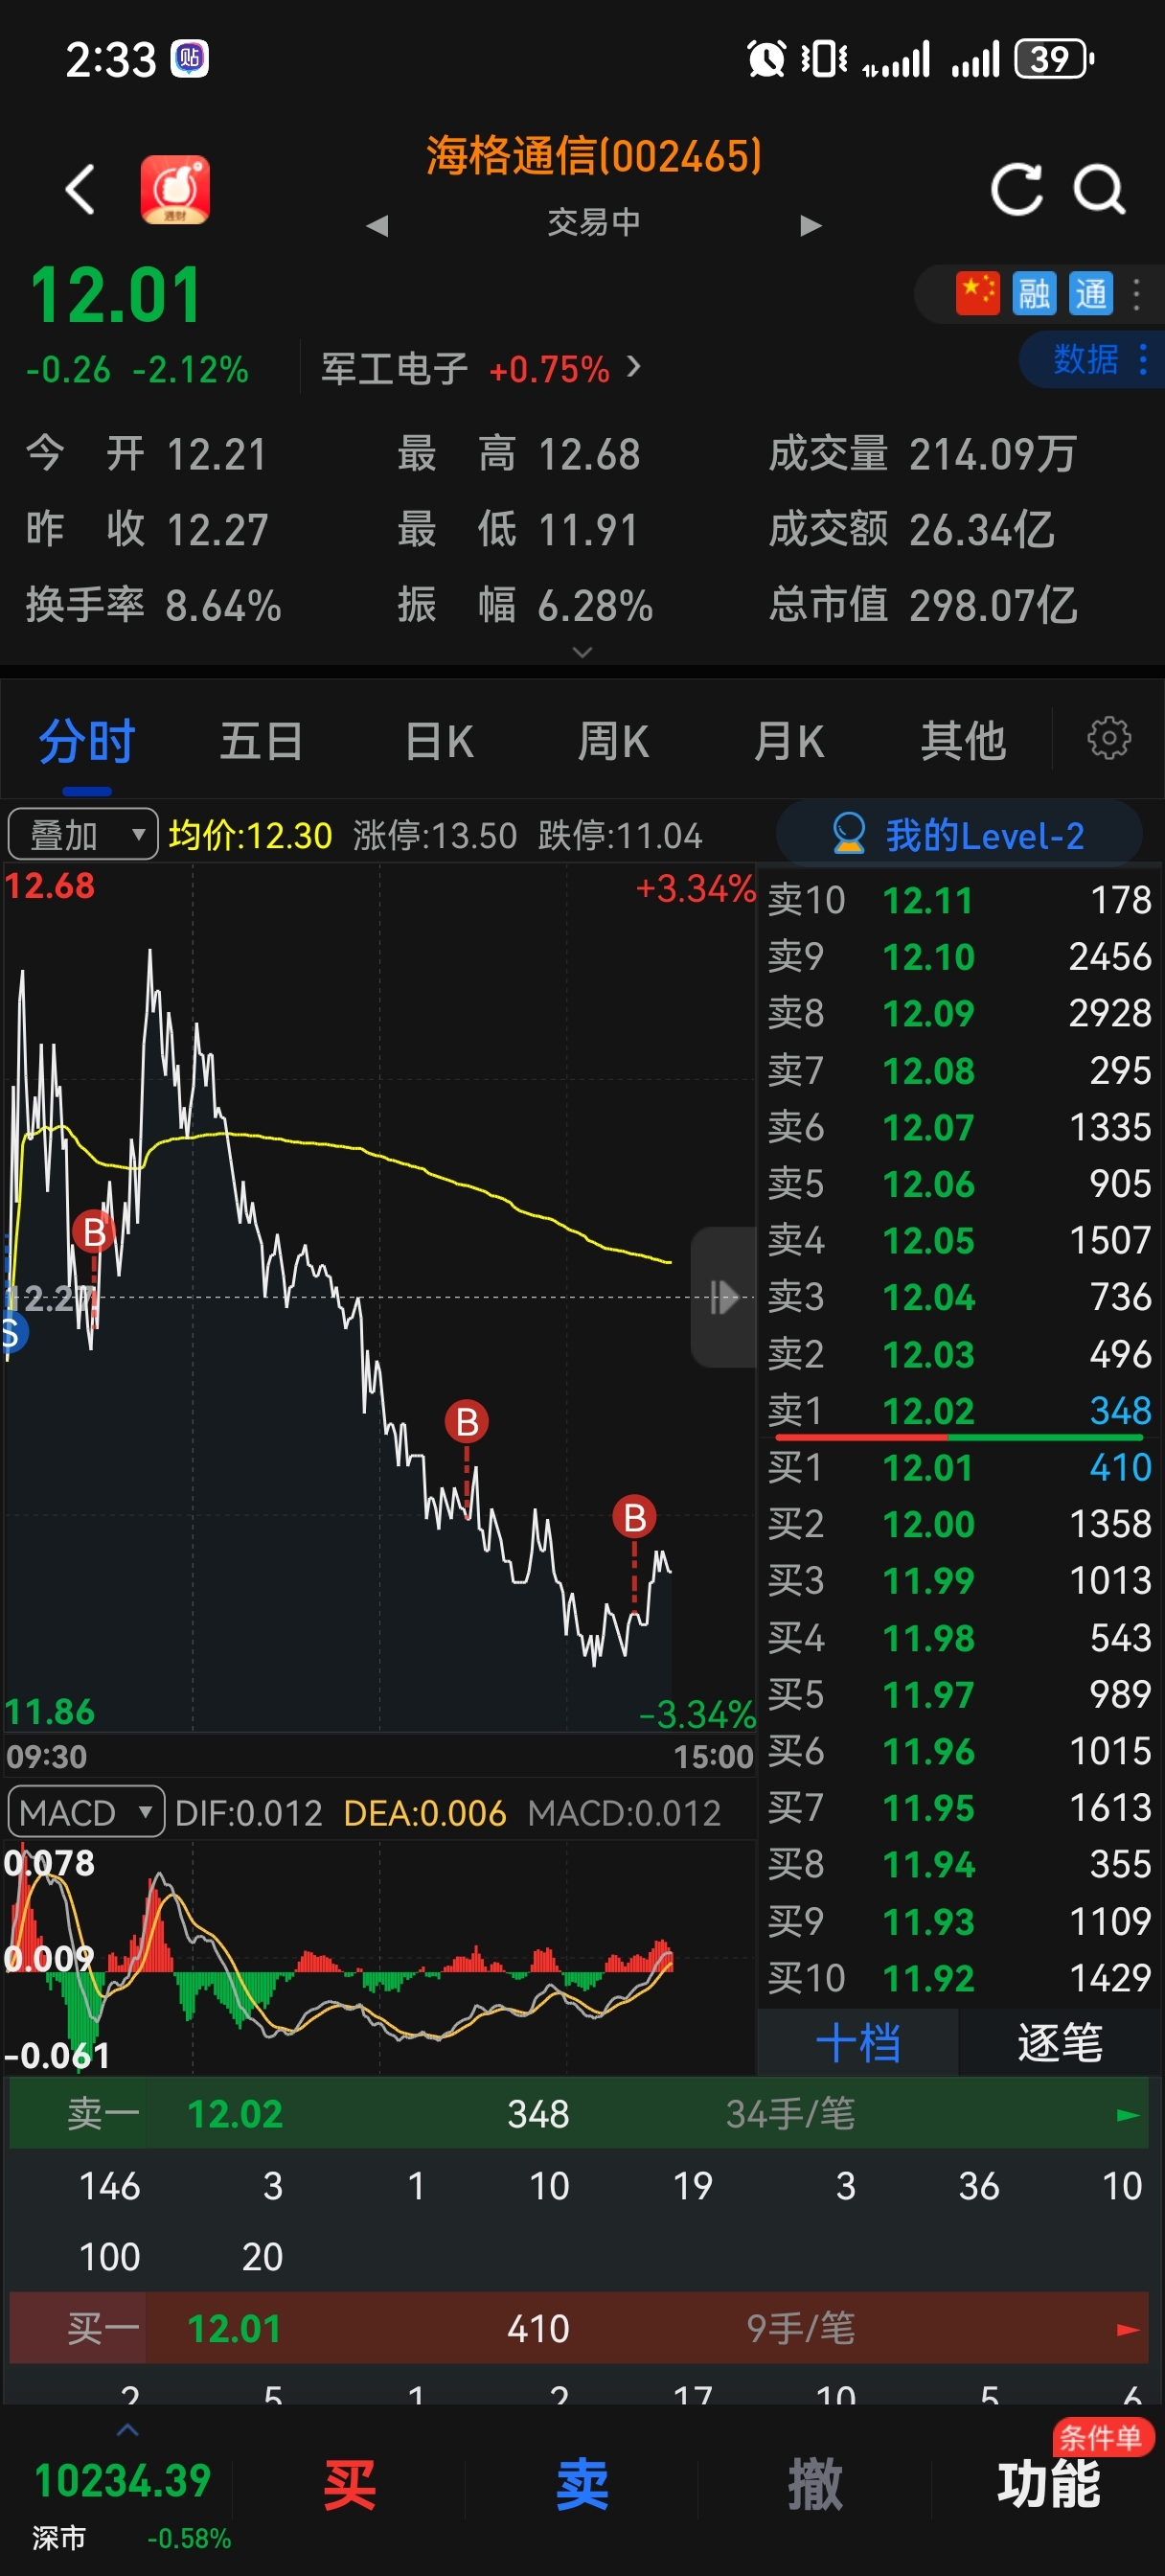This screenshot has width=1165, height=2576.
Task: Open the 数据 data button
Action: [x=1092, y=358]
